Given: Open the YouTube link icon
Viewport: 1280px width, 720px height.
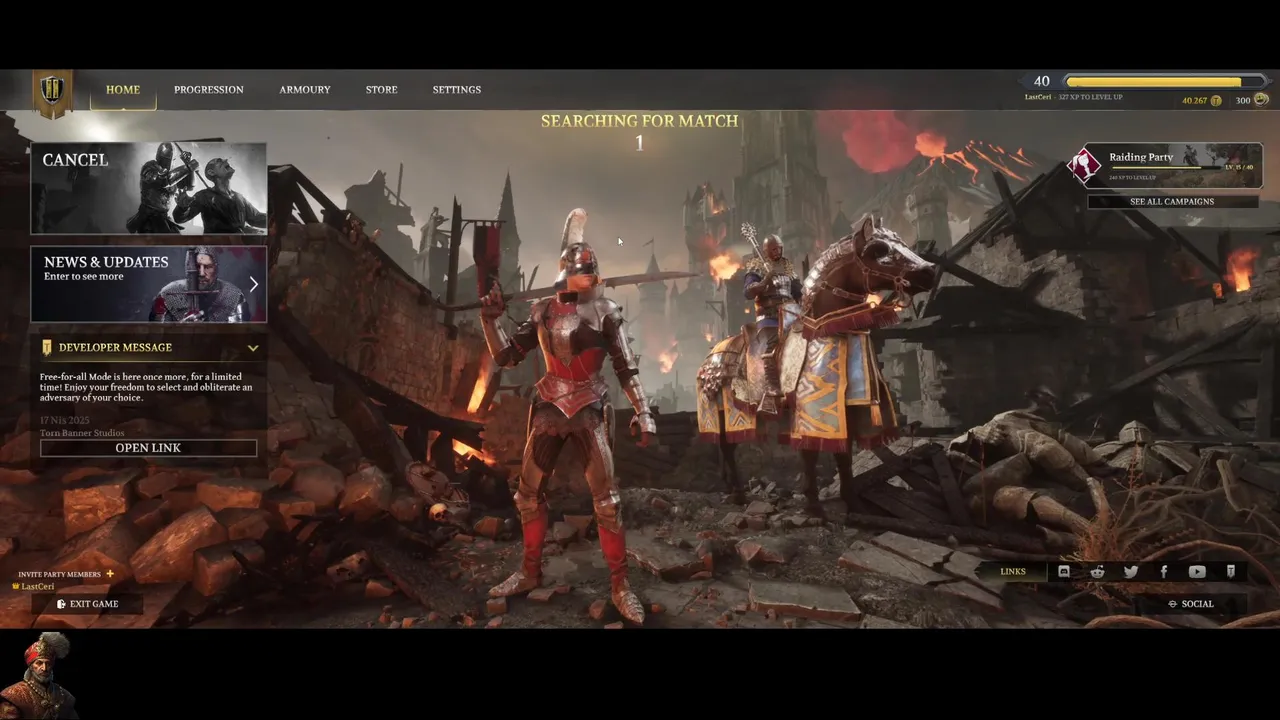Looking at the screenshot, I should pyautogui.click(x=1197, y=572).
